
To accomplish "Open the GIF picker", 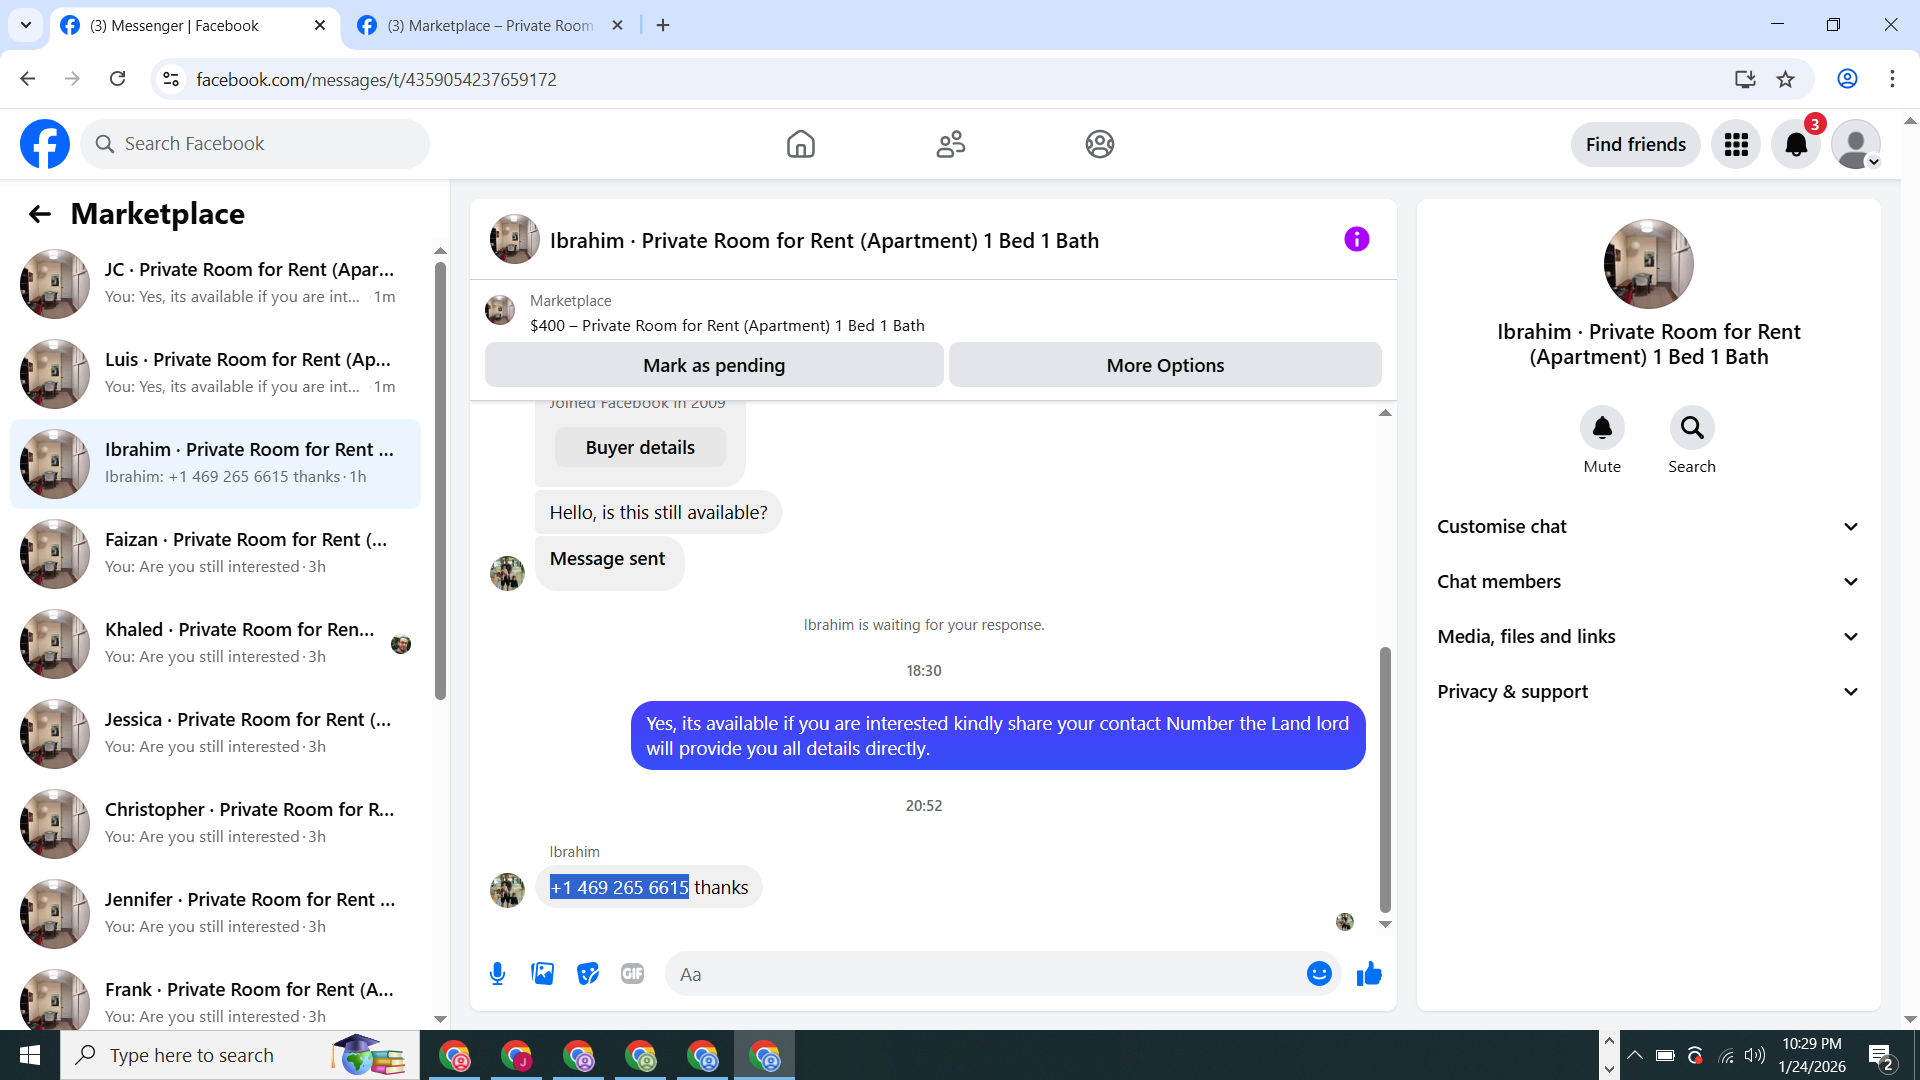I will coord(632,974).
